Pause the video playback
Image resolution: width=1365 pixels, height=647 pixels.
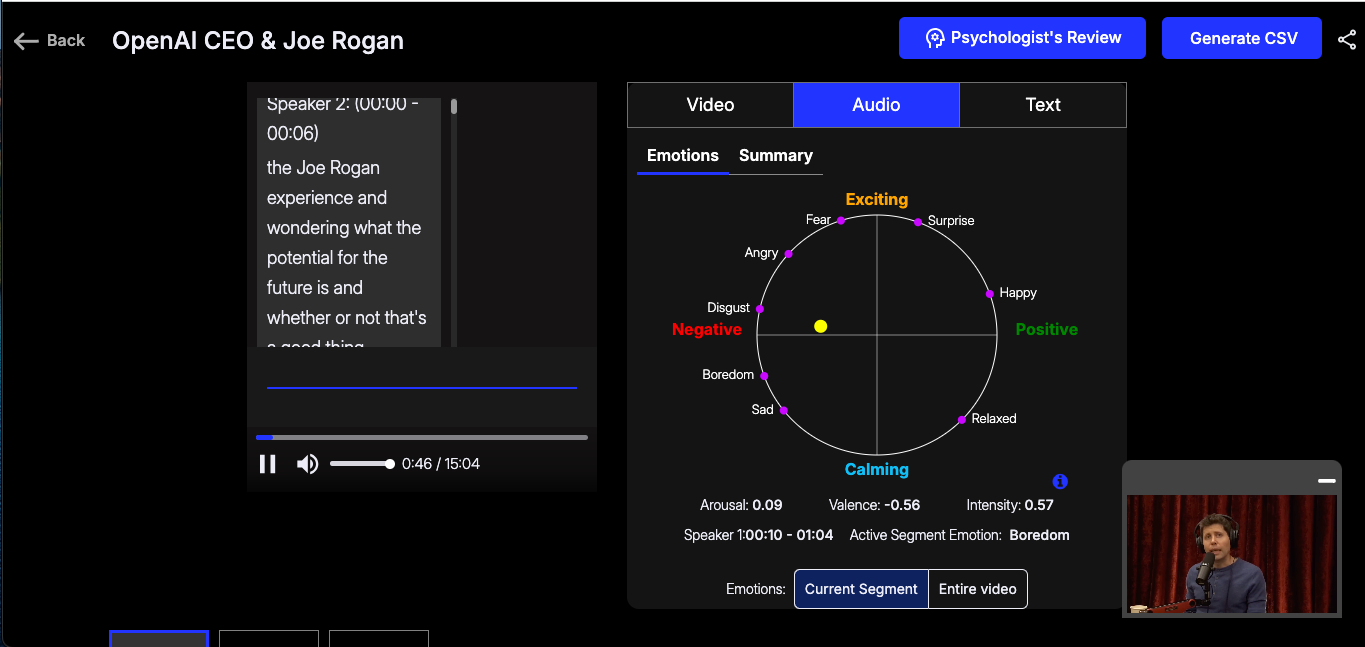point(268,464)
